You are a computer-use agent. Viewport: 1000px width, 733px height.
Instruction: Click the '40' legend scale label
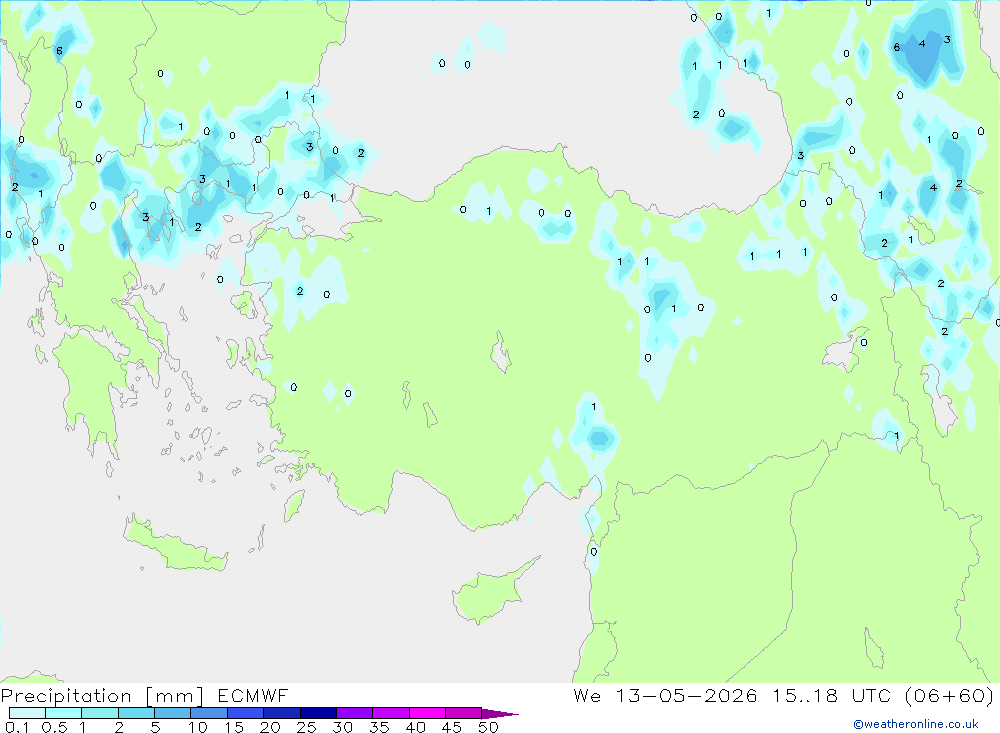point(415,727)
